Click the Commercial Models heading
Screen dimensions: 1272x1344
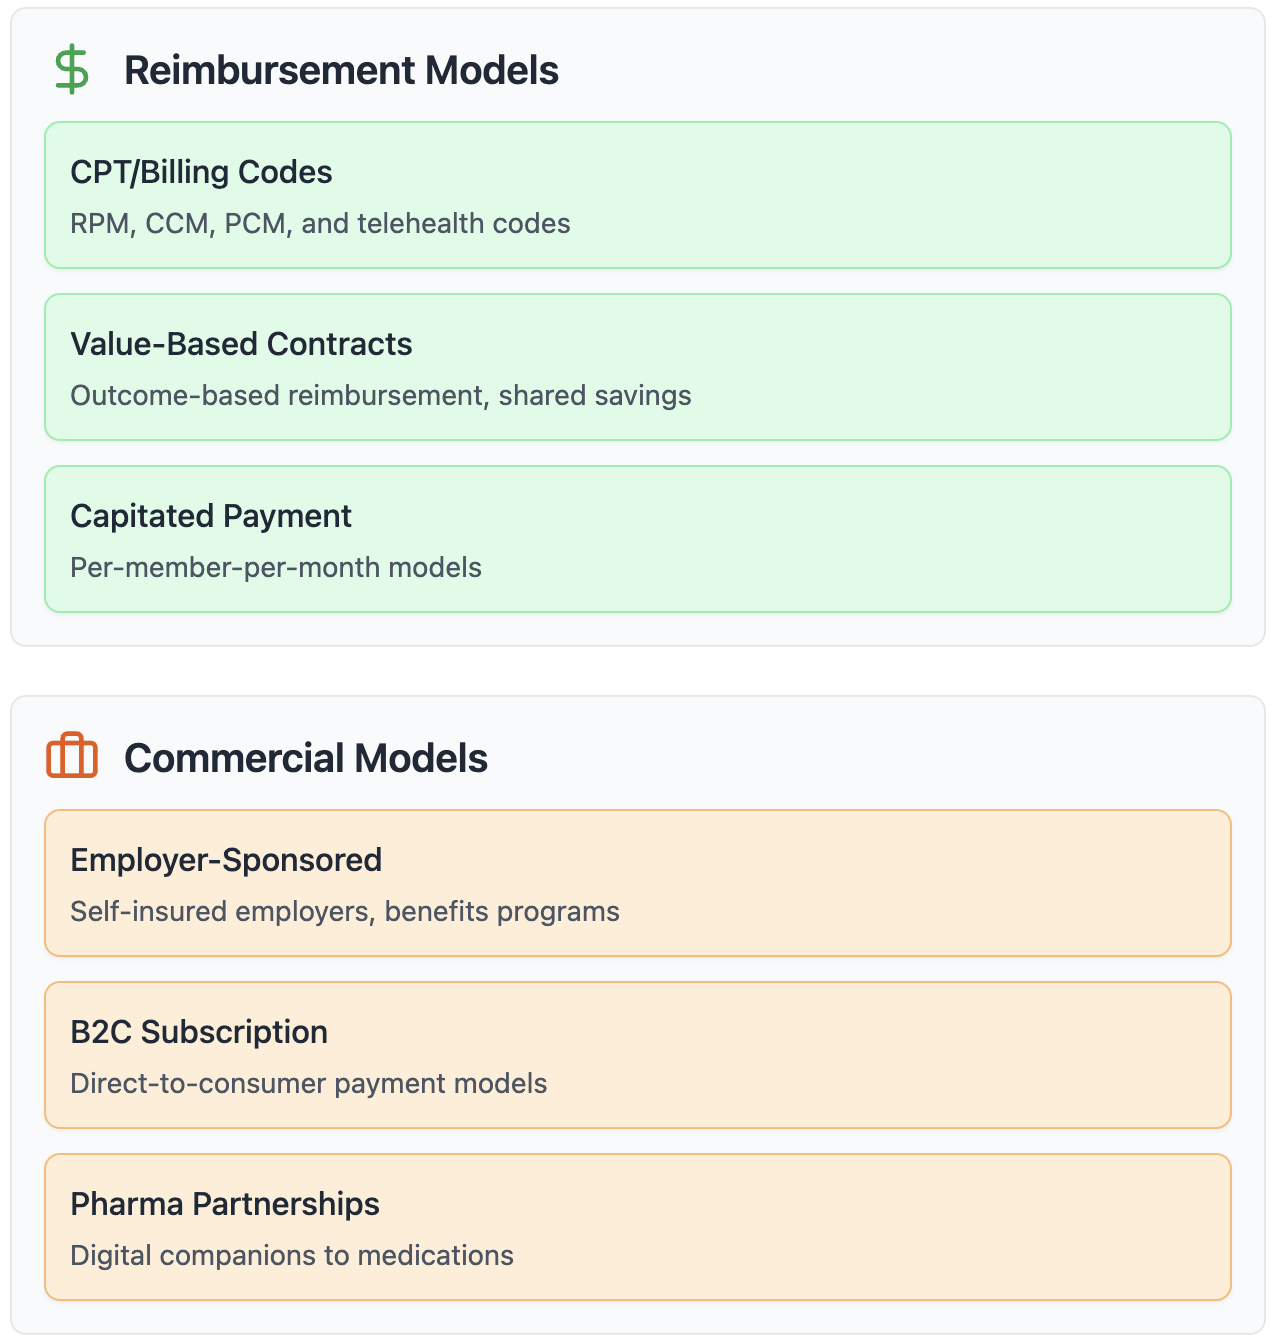305,758
